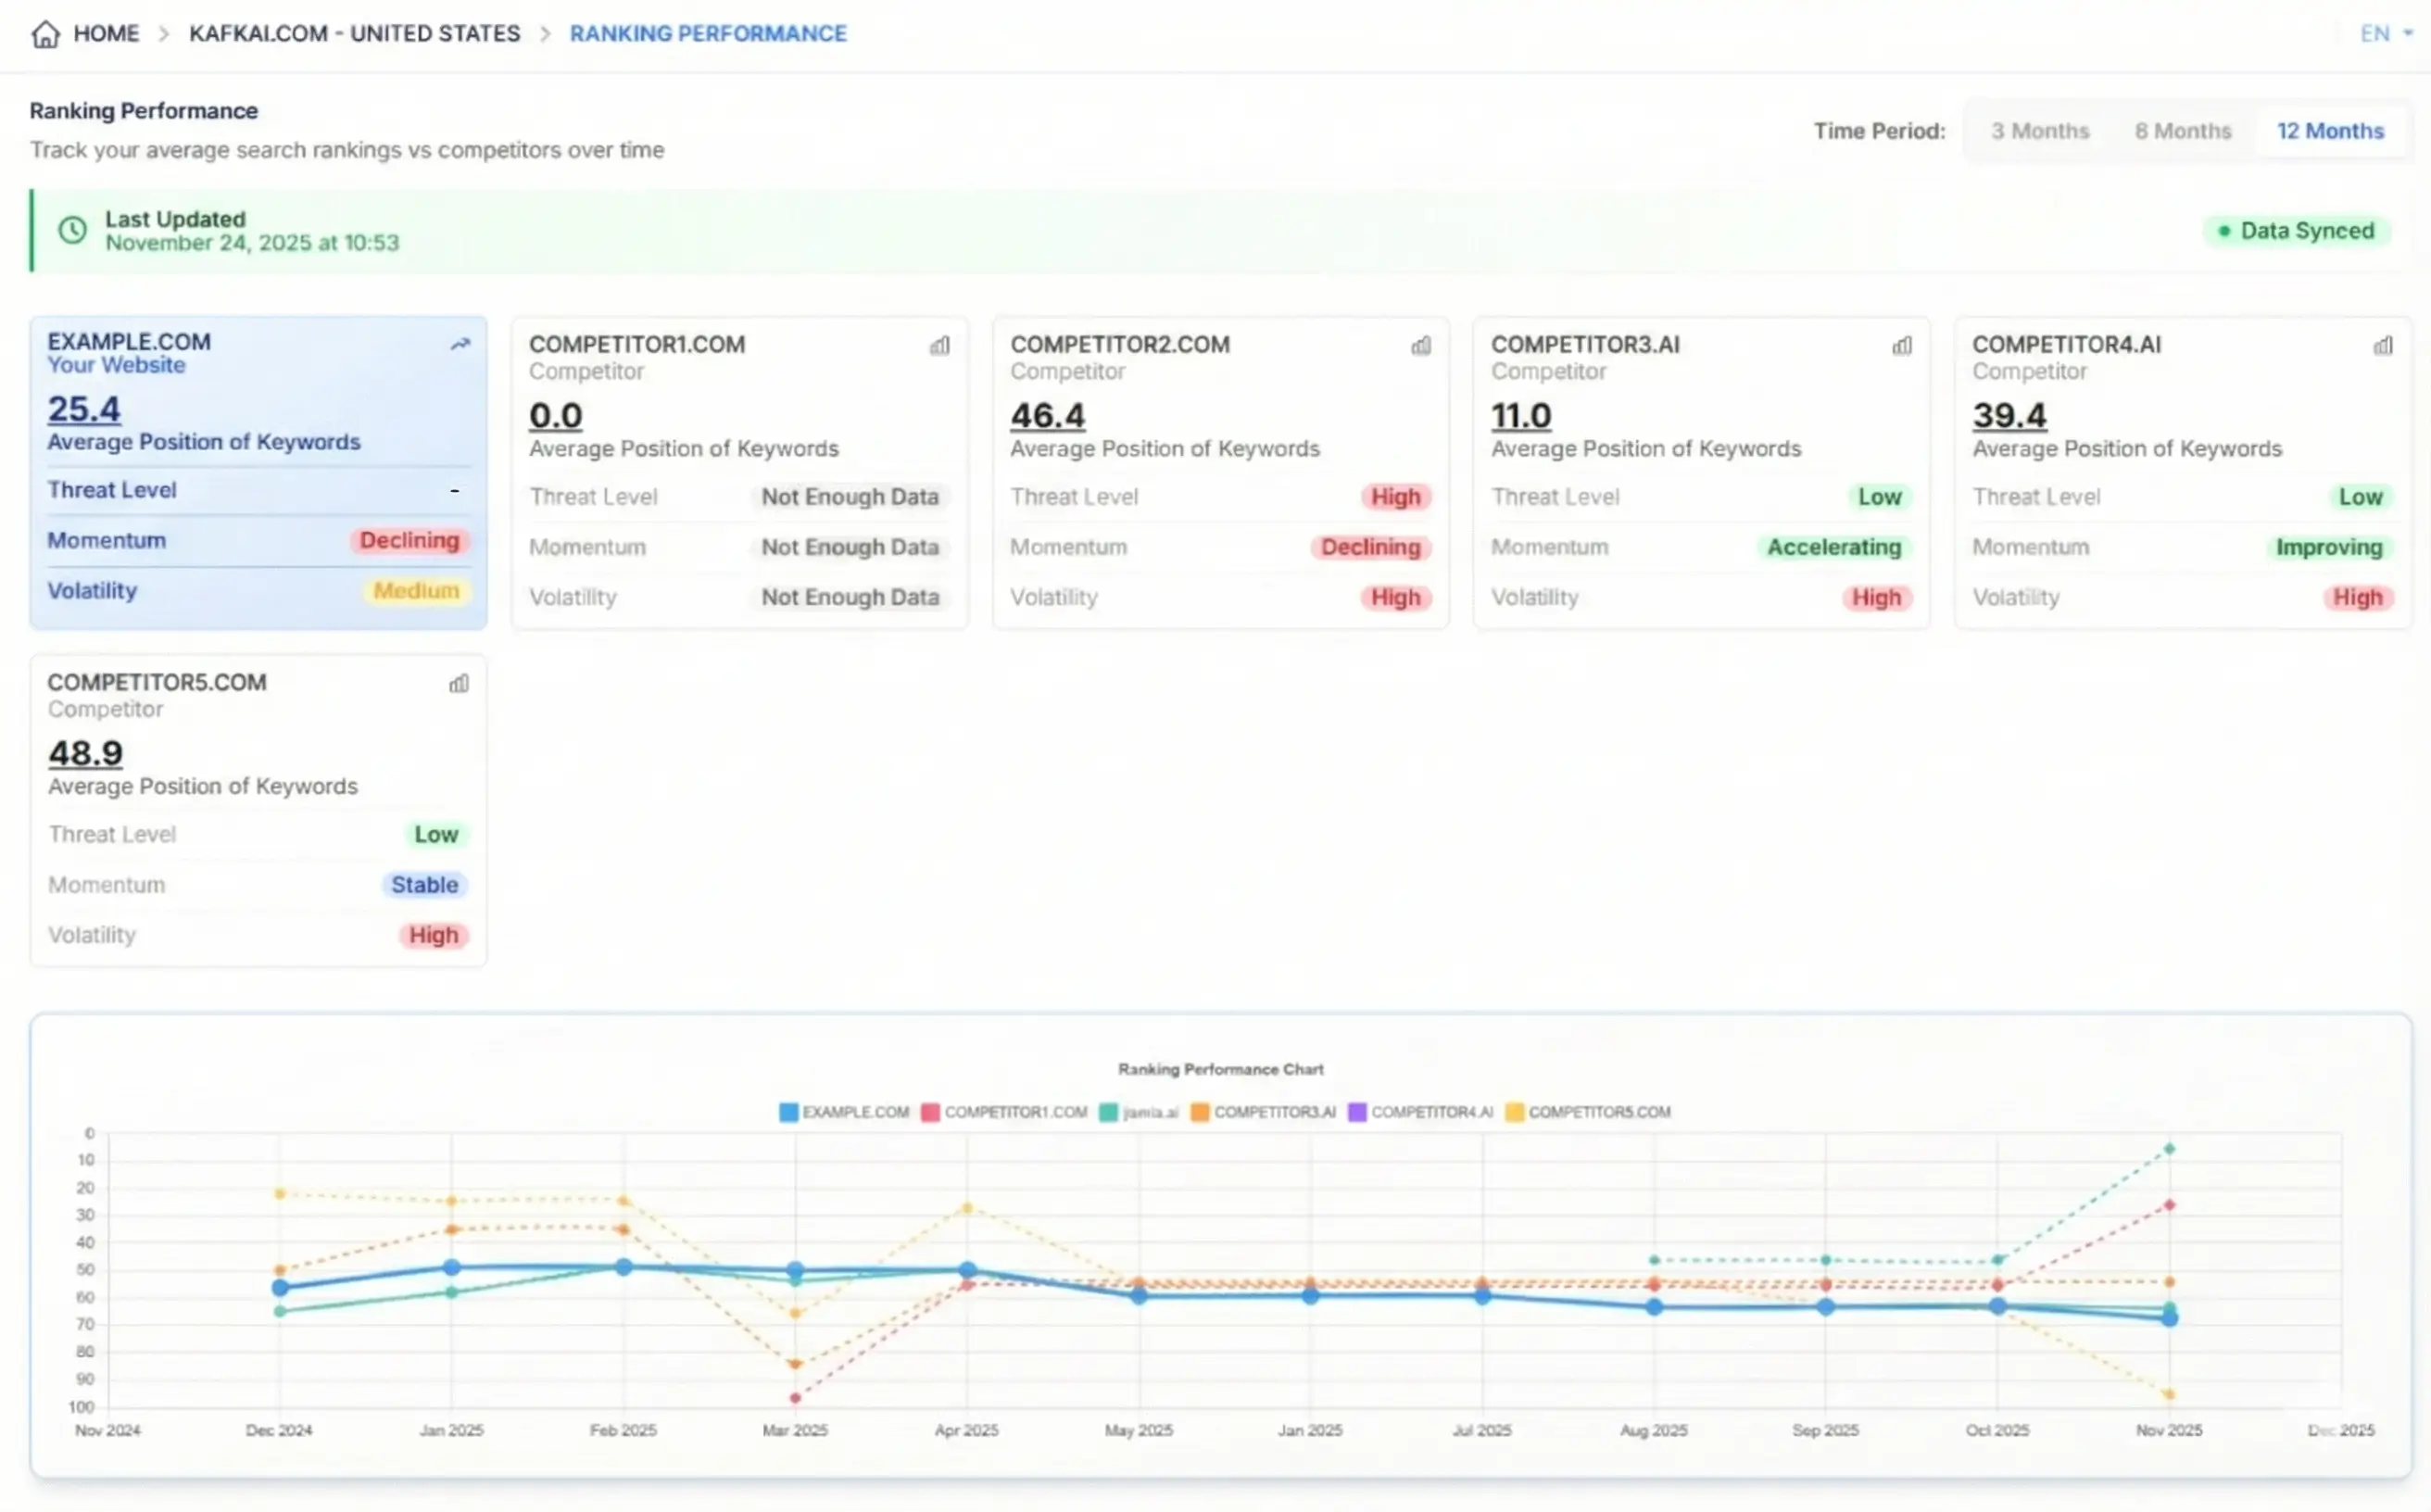Click the Medium volatility badge on EXAMPLE.COM
This screenshot has width=2431, height=1512.
(x=415, y=590)
